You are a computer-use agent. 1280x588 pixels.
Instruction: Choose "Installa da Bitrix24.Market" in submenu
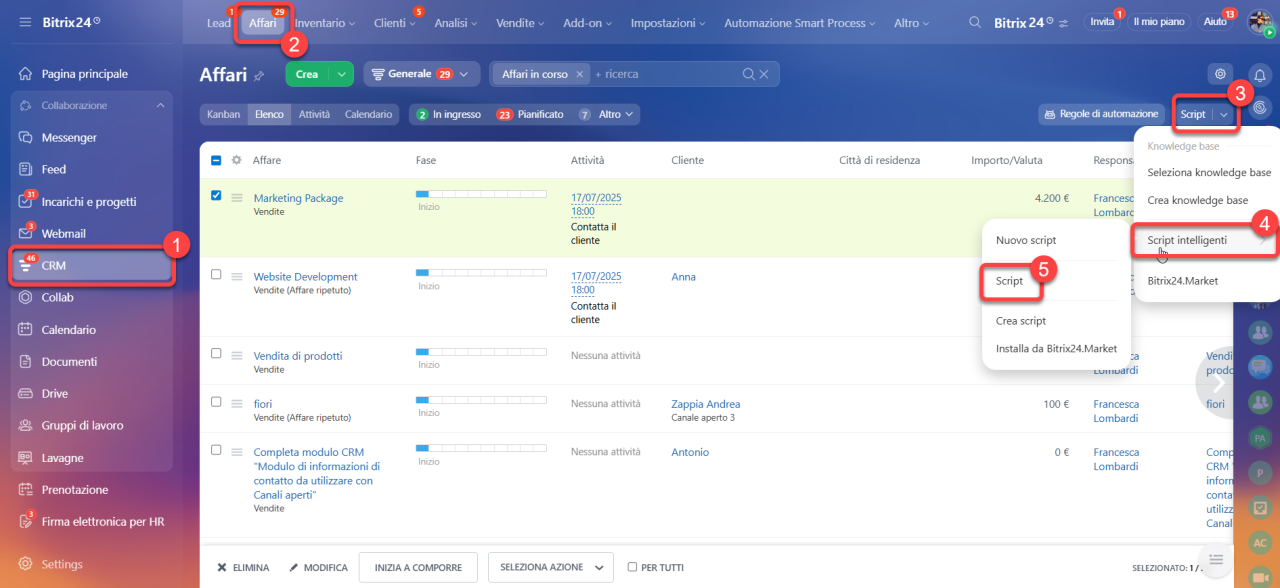tap(1056, 349)
